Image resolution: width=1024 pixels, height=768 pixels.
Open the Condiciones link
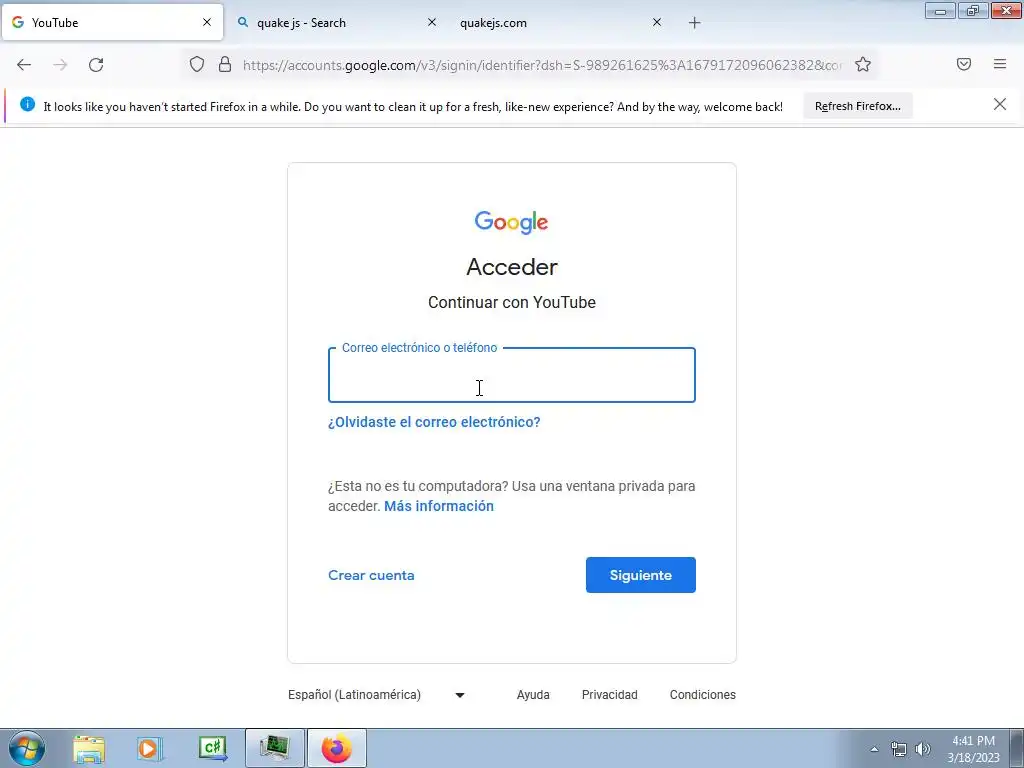(703, 695)
